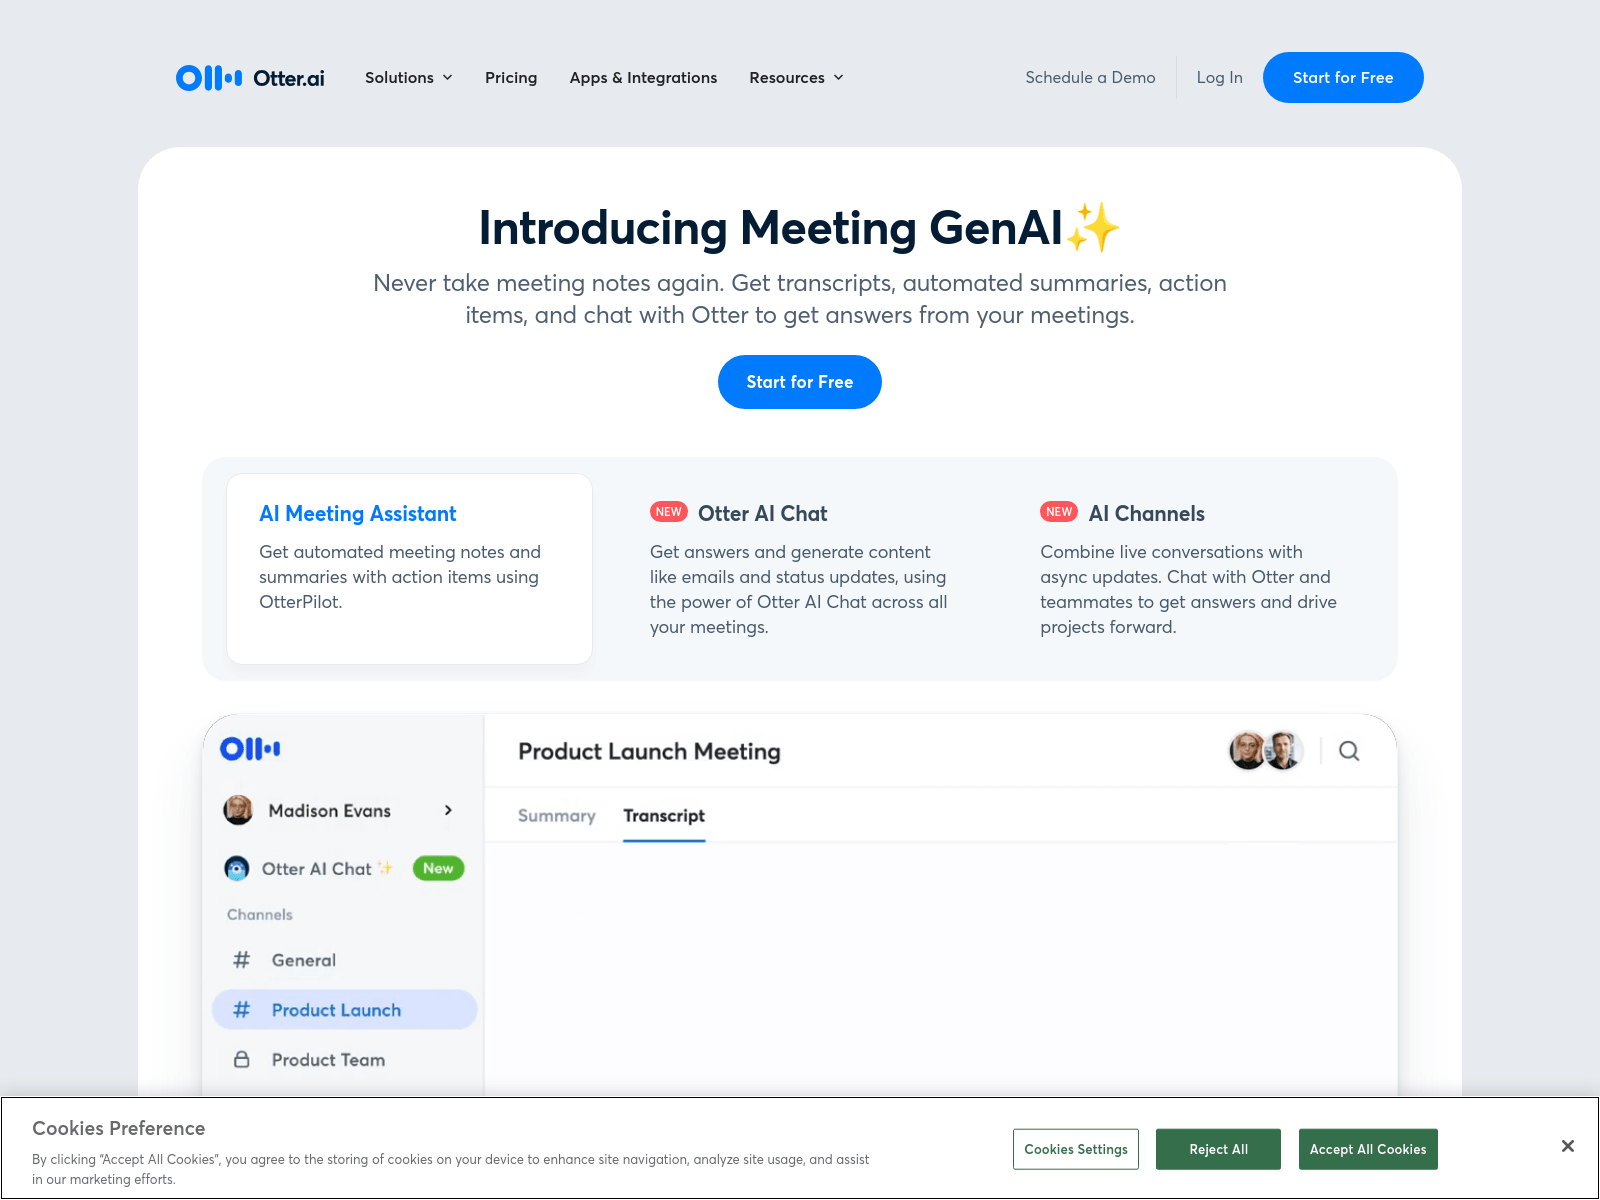Open the Product Launch channel
Image resolution: width=1600 pixels, height=1200 pixels.
344,1010
